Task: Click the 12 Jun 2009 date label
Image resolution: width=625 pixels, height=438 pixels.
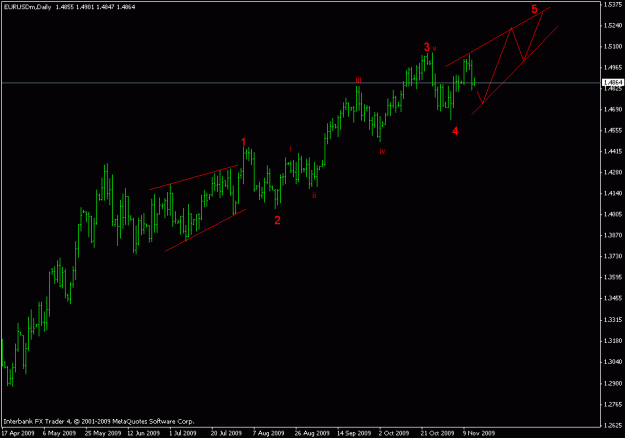Action: click(143, 433)
